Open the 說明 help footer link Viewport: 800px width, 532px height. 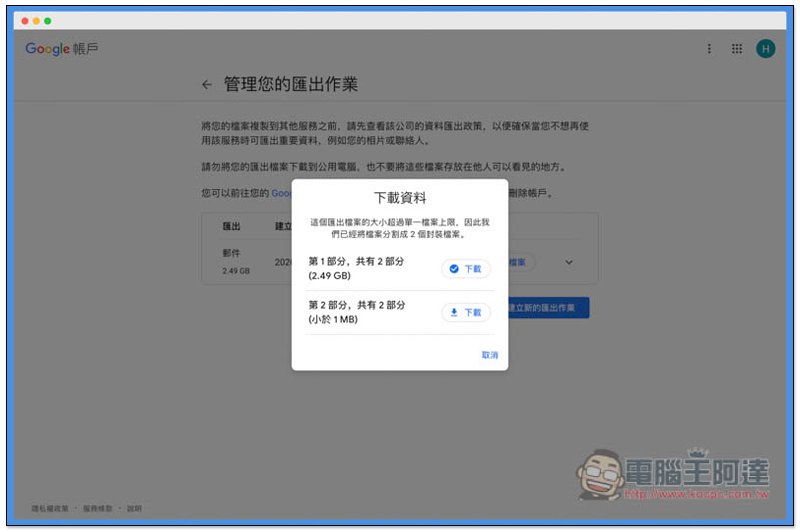click(134, 509)
